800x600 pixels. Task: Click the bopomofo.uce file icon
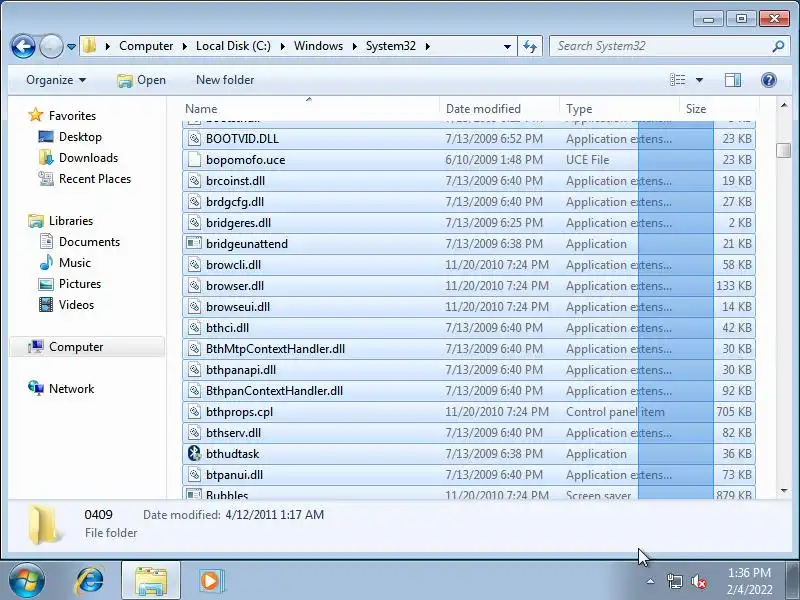pyautogui.click(x=194, y=160)
